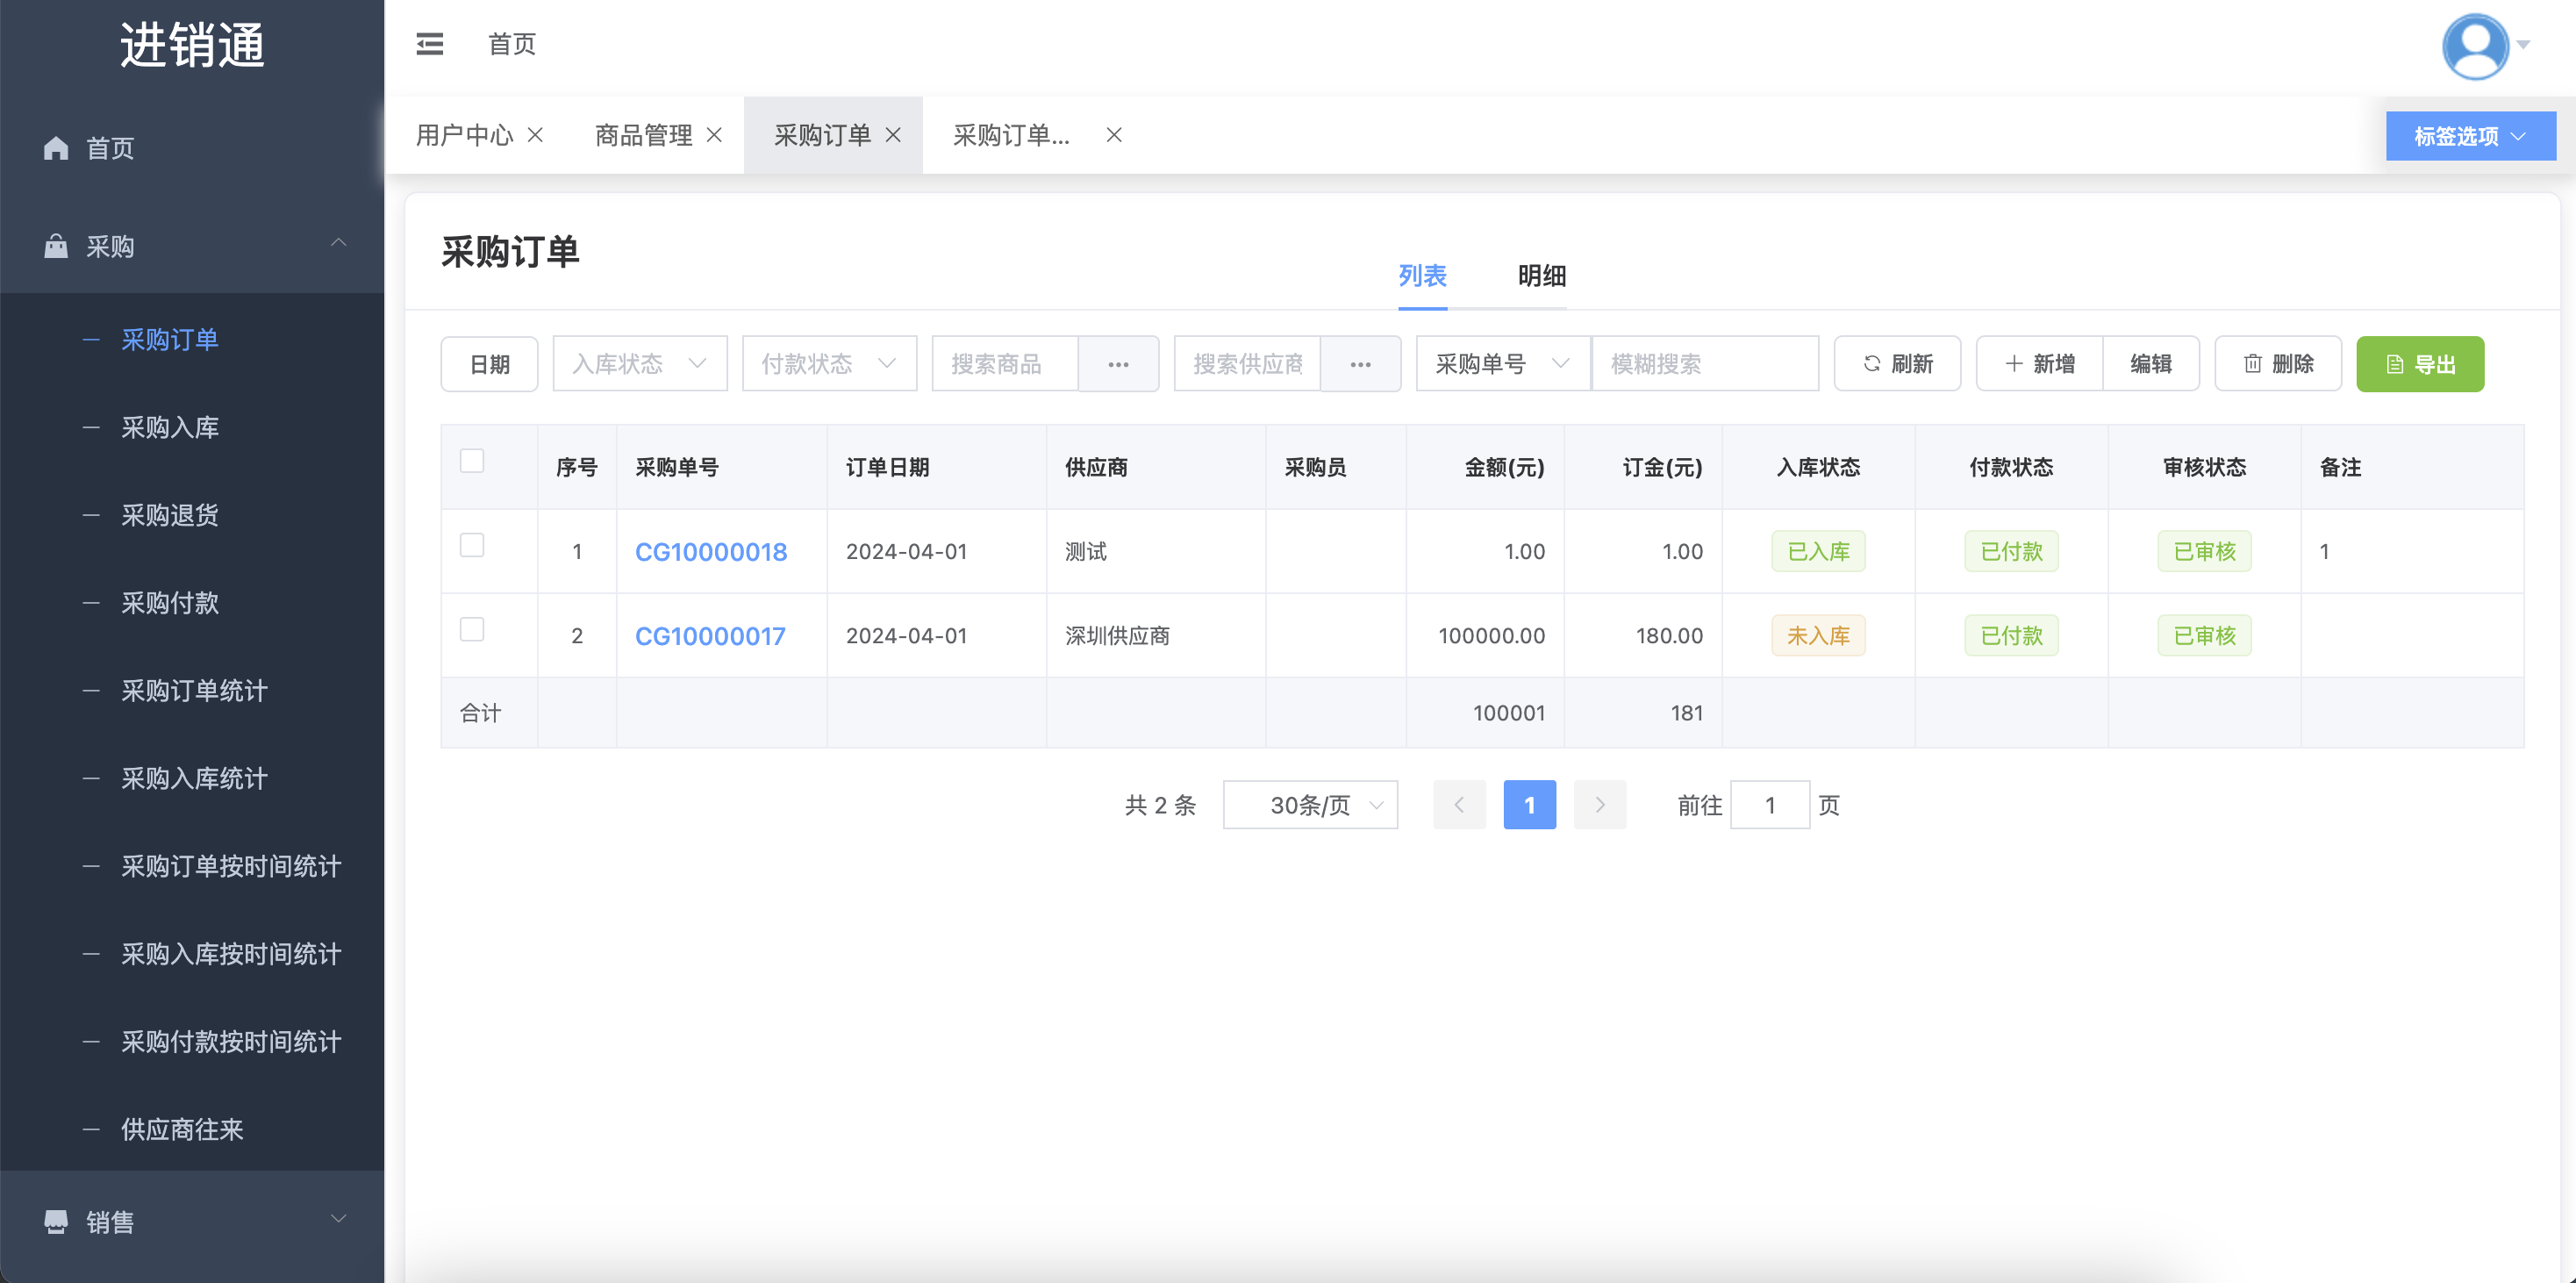The image size is (2576, 1283).
Task: Click the shopping bag 采购 icon
Action: [56, 246]
